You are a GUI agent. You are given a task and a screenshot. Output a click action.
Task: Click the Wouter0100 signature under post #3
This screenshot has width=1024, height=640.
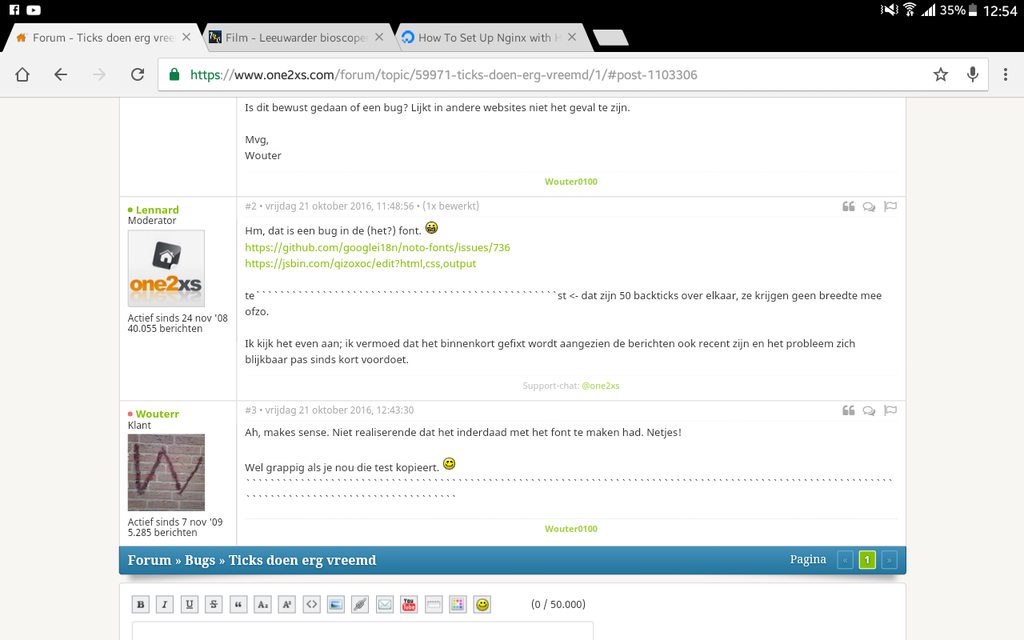pos(571,529)
